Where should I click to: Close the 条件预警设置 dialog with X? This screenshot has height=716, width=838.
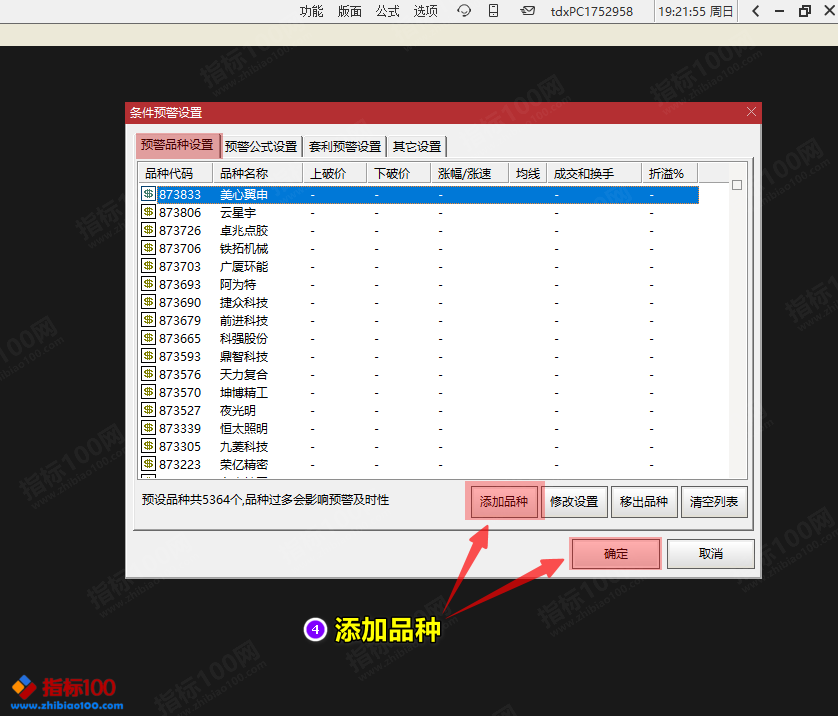pos(751,112)
